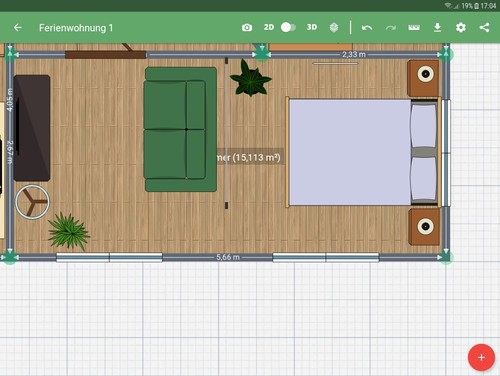
Task: Click the Ferienwohnung 1 project title
Action: 76,28
